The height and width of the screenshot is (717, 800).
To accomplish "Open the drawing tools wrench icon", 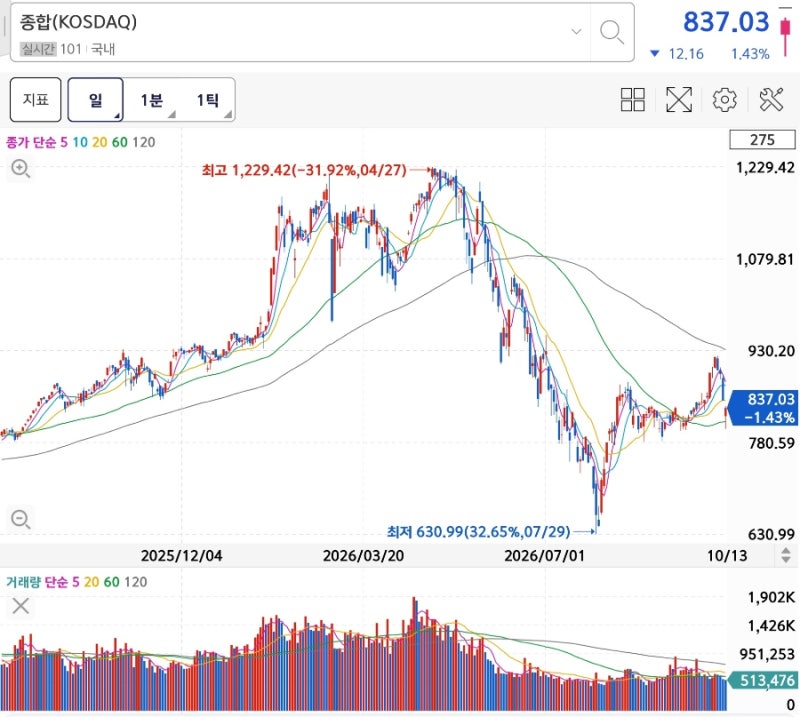I will [771, 100].
